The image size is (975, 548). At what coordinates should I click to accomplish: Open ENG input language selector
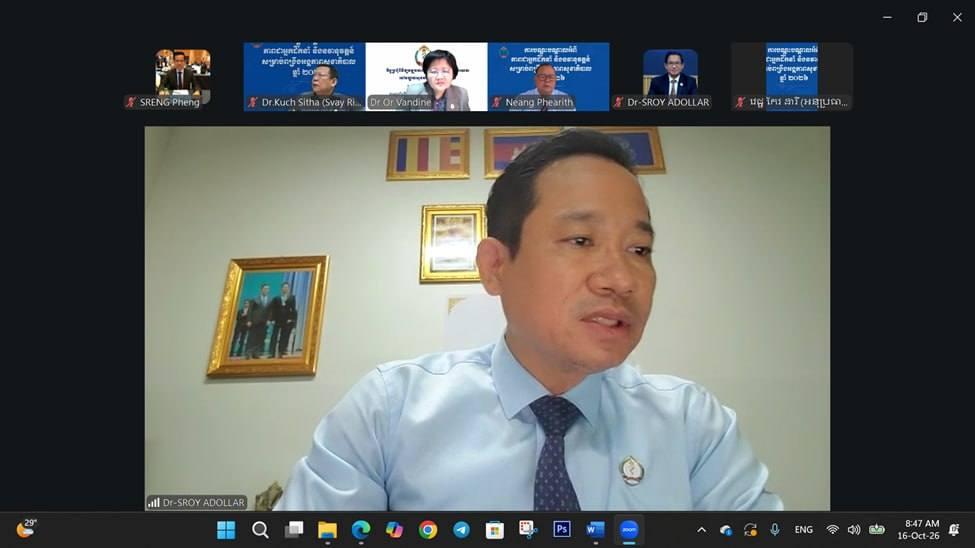pos(803,530)
